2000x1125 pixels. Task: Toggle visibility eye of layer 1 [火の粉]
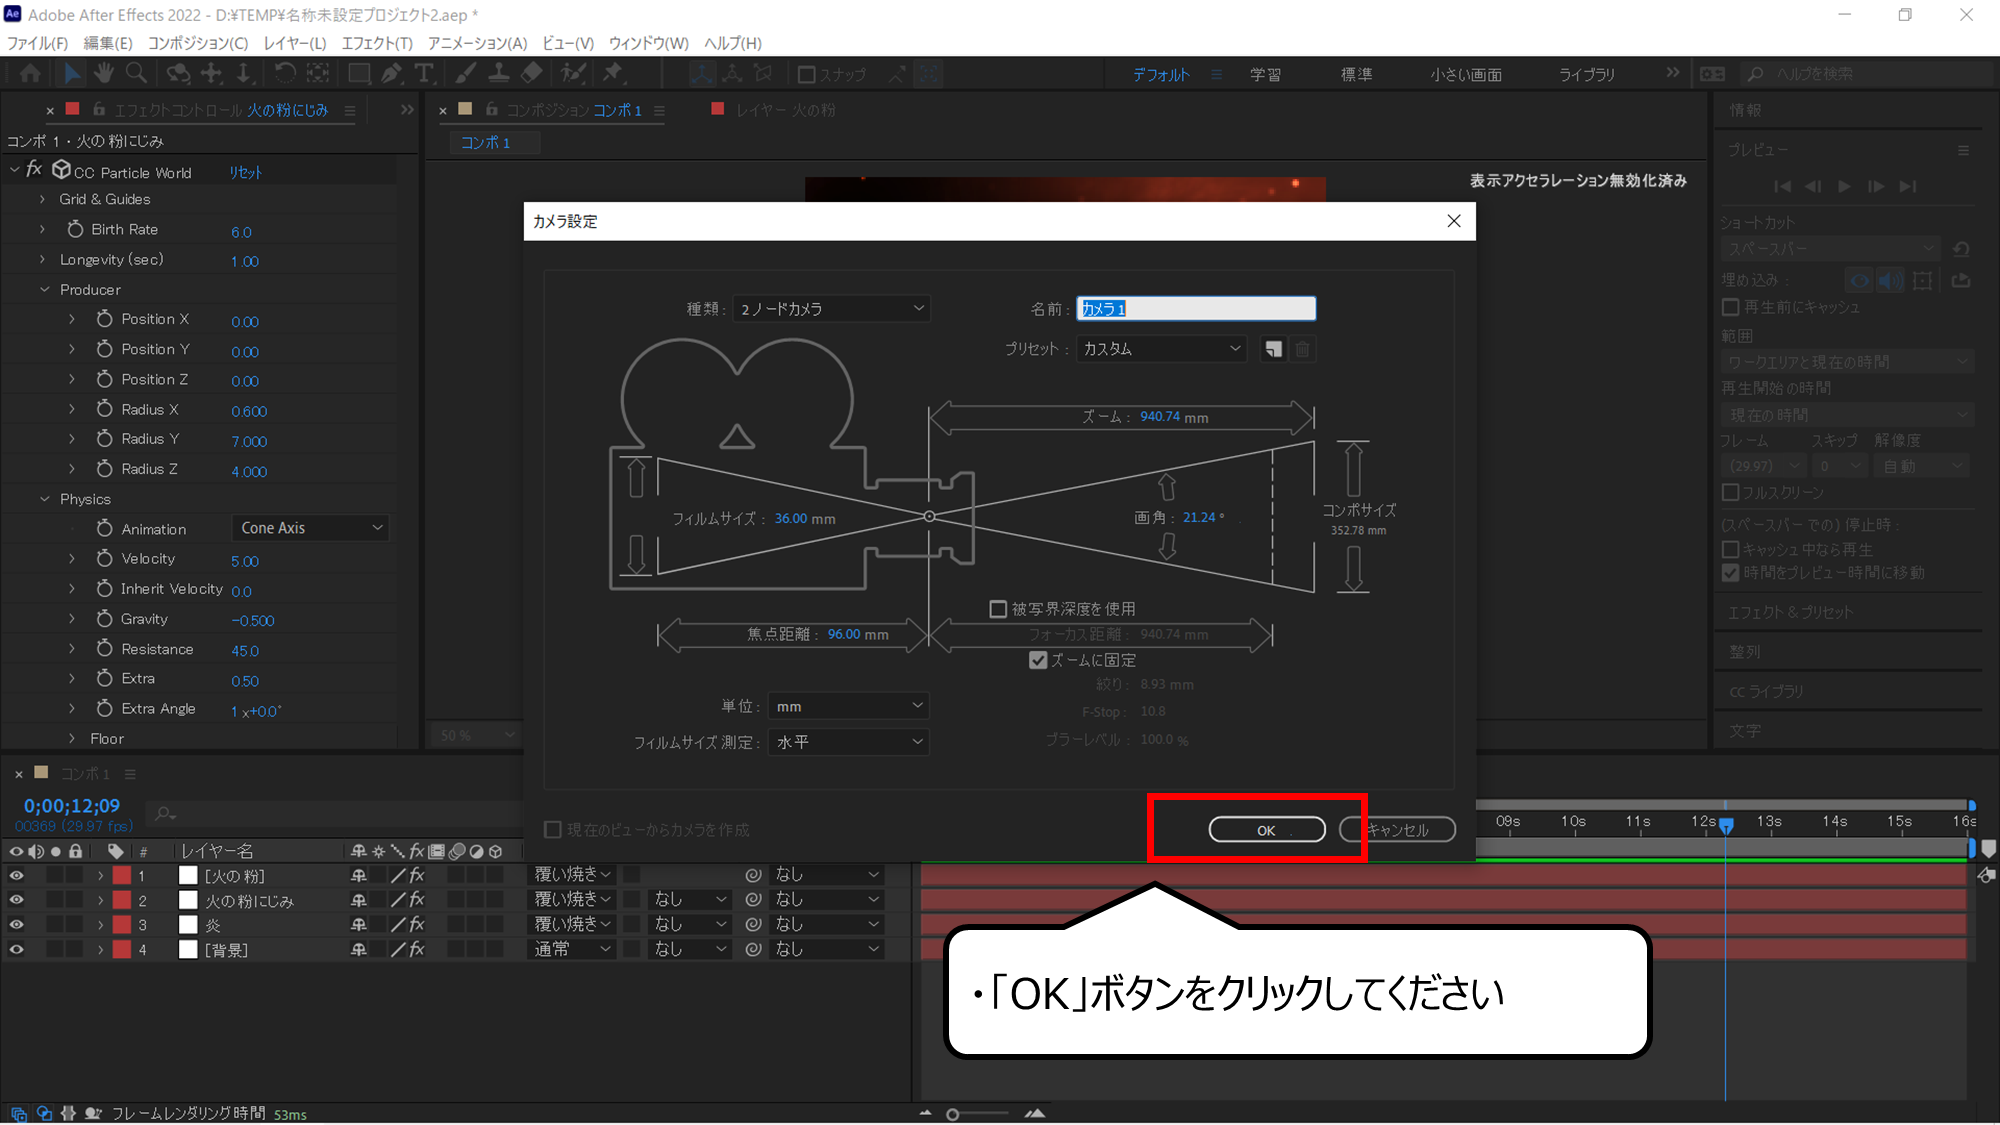pos(16,875)
